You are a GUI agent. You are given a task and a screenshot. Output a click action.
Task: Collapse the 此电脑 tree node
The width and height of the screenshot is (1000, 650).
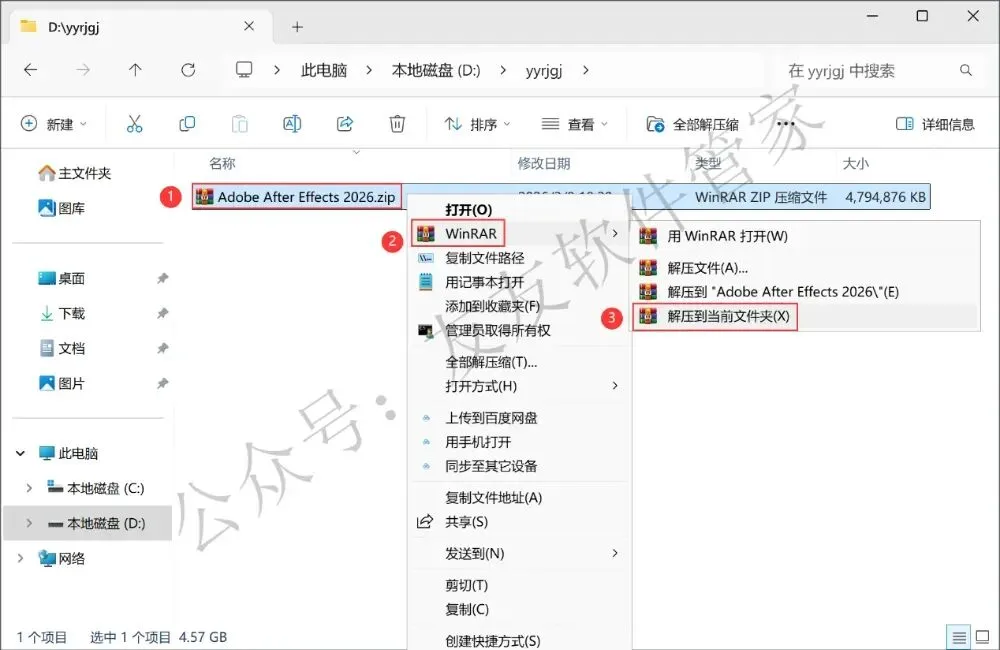point(20,454)
